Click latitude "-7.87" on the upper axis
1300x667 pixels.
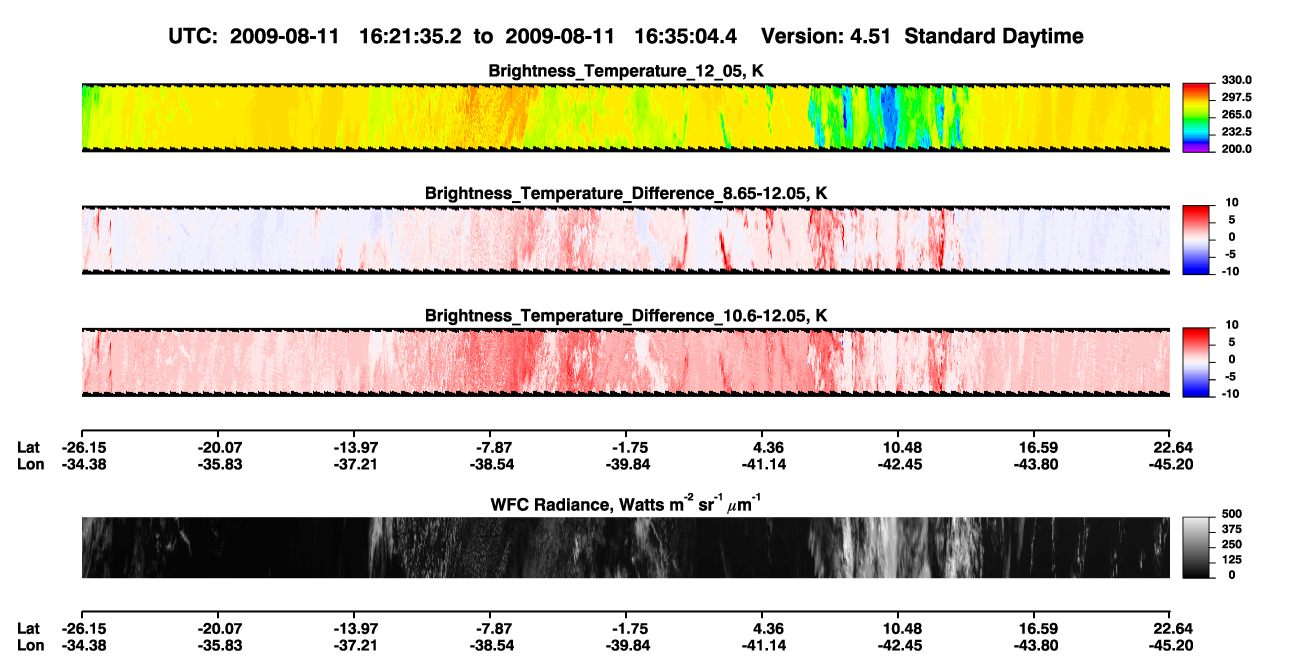(x=490, y=447)
